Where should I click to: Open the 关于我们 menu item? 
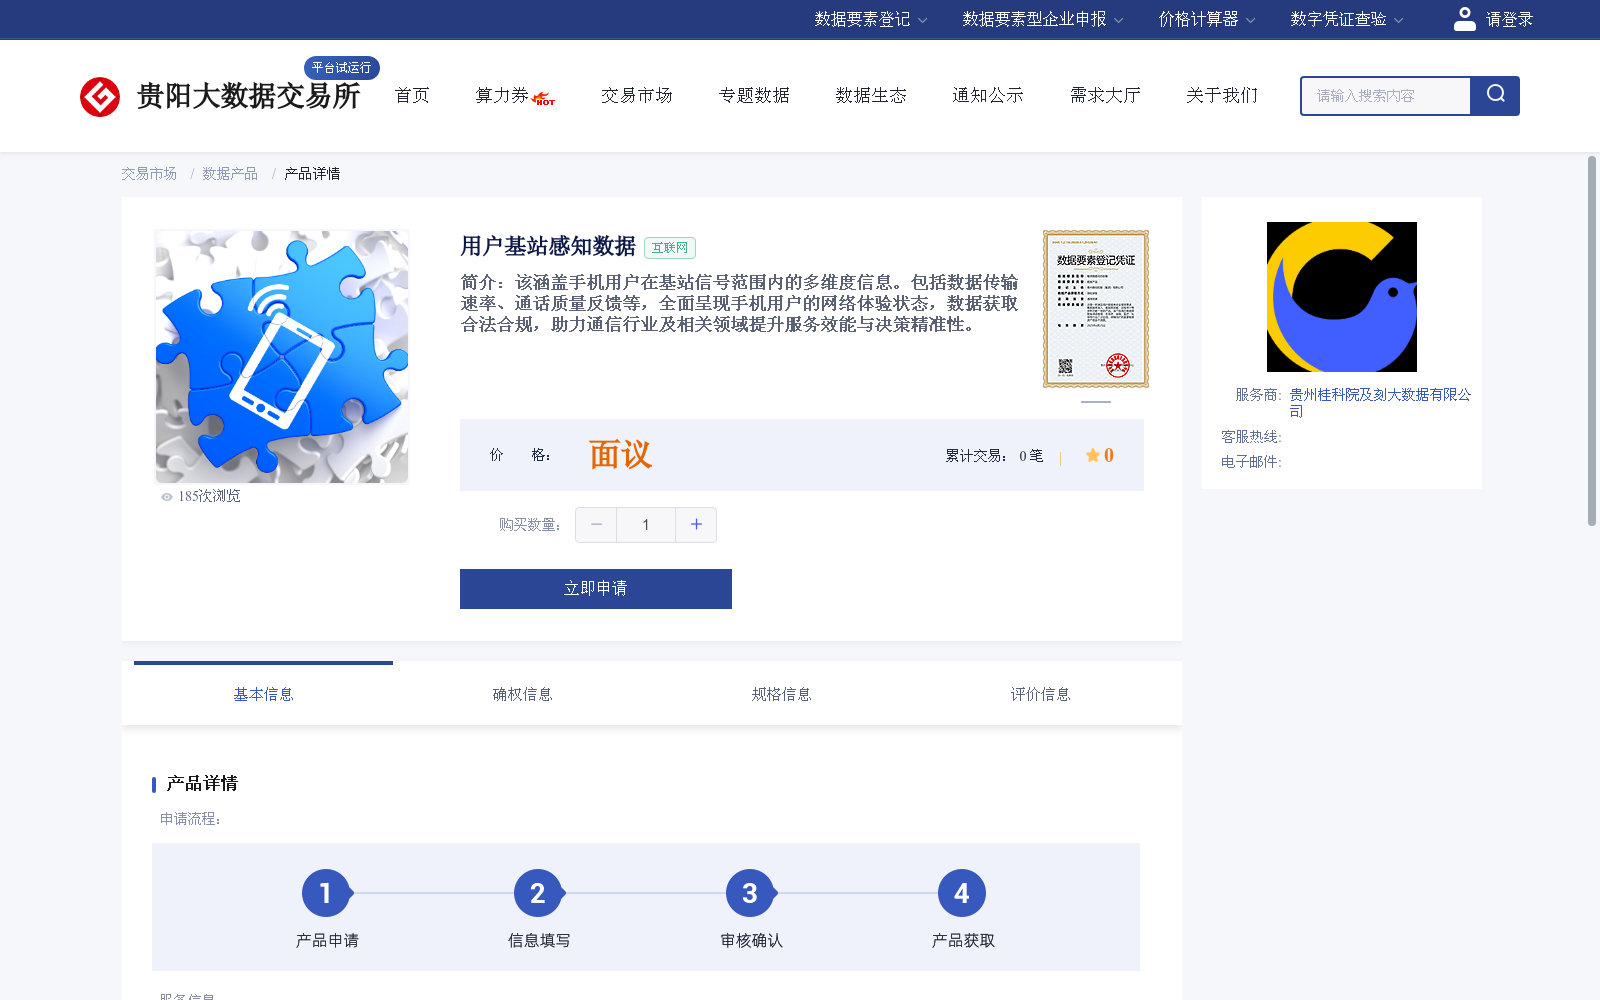[x=1222, y=95]
